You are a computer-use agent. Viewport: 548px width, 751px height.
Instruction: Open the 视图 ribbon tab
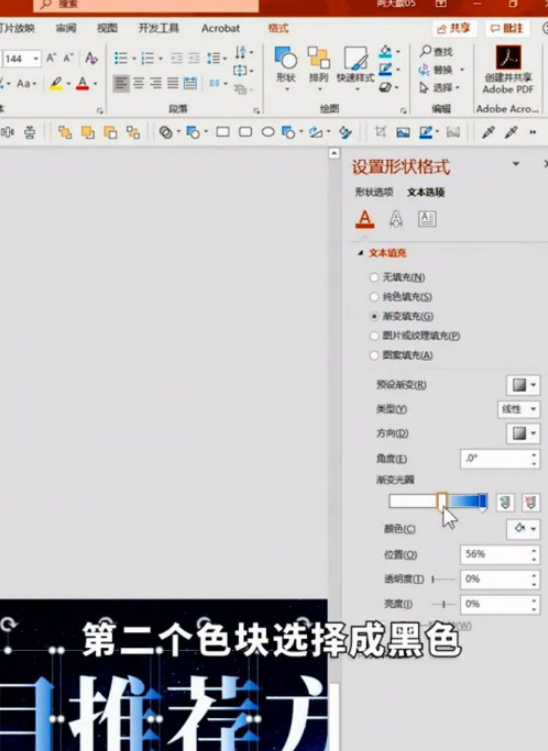pyautogui.click(x=107, y=28)
